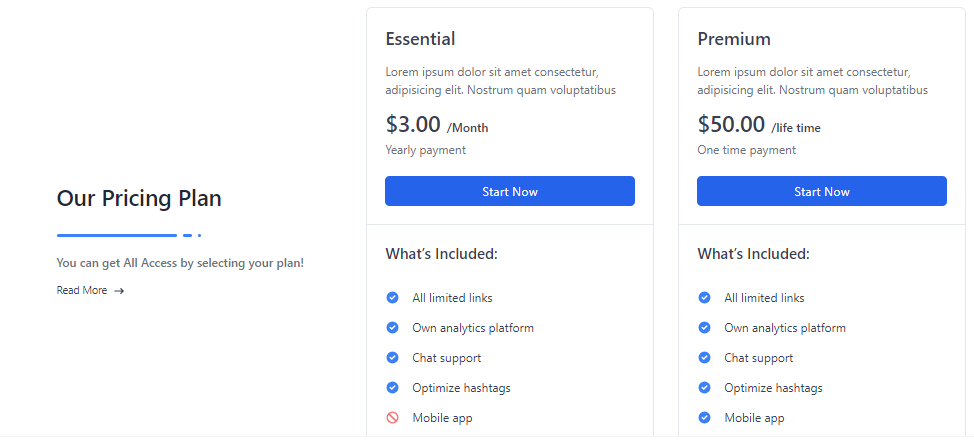Click the Lorem ipsum description in Premium card
This screenshot has width=974, height=440.
click(812, 81)
